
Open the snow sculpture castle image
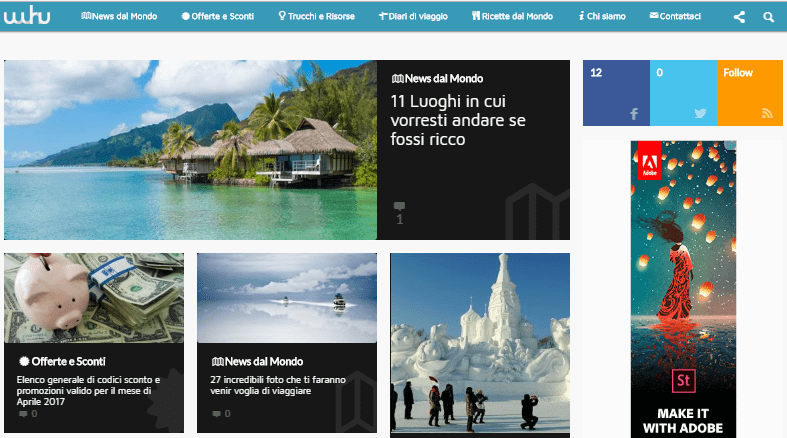480,343
